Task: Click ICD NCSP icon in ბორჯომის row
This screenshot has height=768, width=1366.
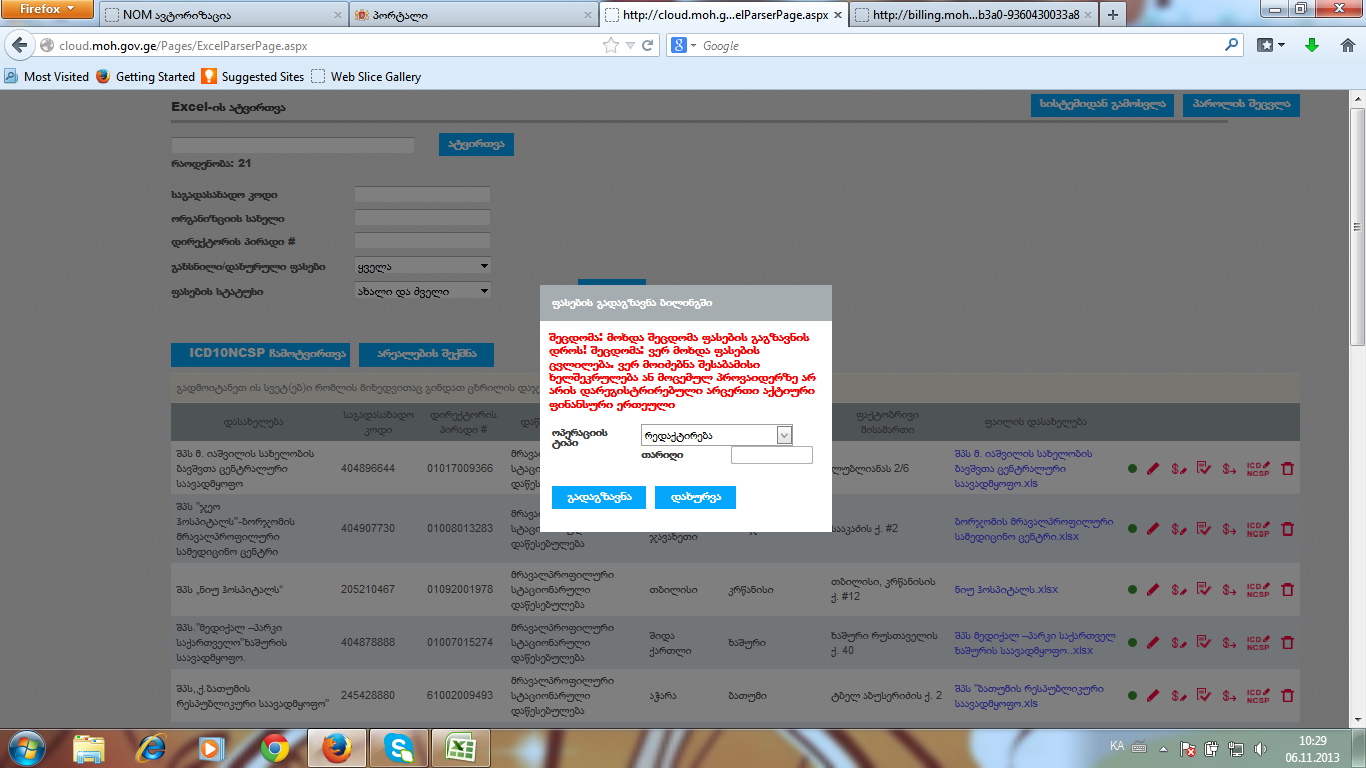Action: 1258,529
